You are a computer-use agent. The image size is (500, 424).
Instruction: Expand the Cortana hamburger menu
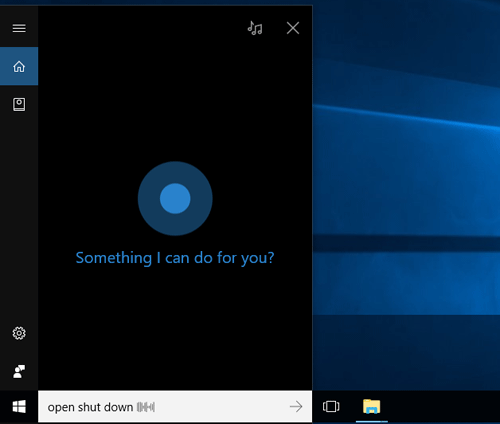tap(19, 28)
